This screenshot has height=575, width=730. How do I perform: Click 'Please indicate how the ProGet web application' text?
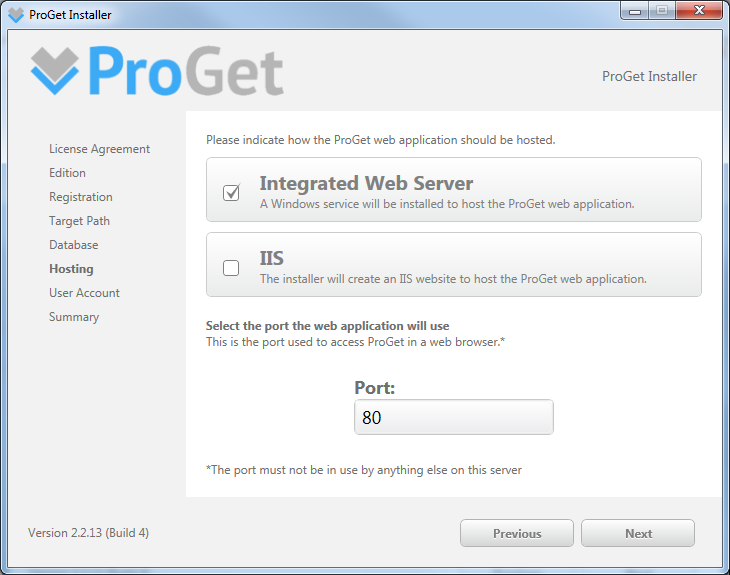(381, 140)
